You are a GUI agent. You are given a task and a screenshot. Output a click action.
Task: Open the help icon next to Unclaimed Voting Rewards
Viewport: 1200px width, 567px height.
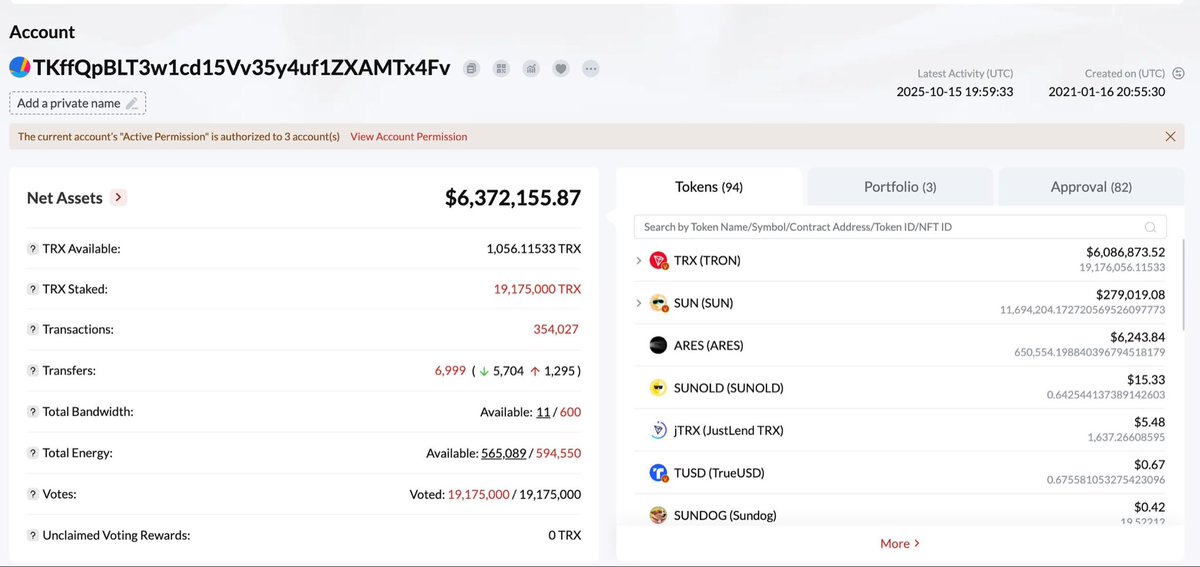click(x=32, y=535)
